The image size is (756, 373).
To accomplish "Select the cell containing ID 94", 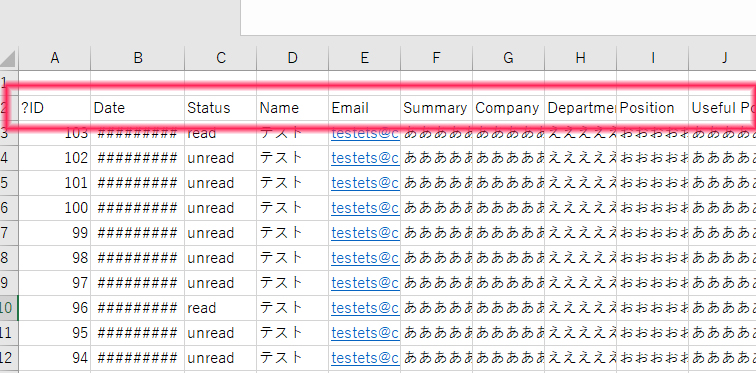I will (x=54, y=358).
